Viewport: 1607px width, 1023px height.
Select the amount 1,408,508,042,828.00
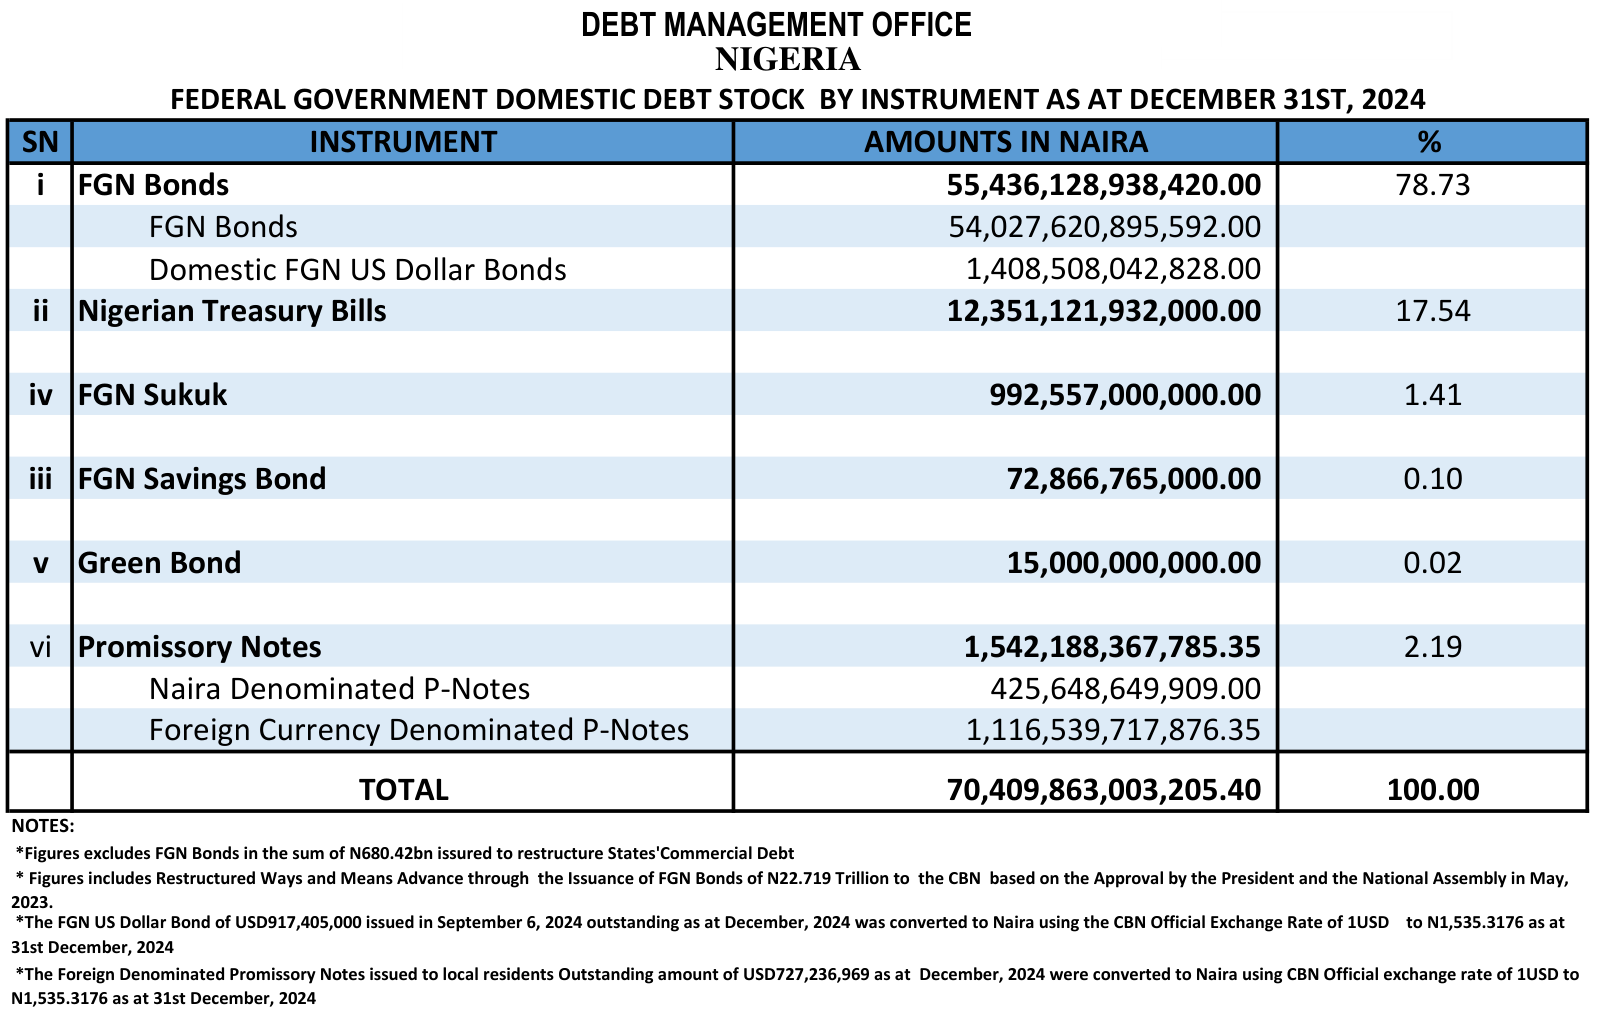pos(1114,270)
